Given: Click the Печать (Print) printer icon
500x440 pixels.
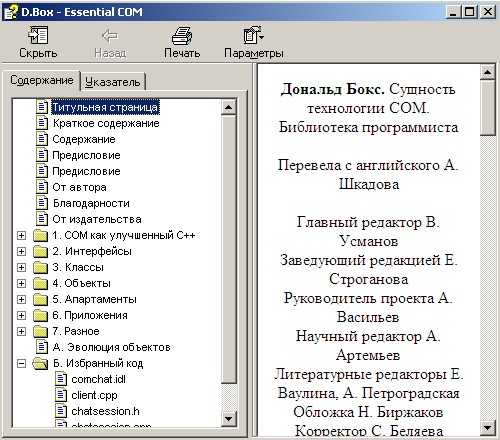Looking at the screenshot, I should [182, 36].
